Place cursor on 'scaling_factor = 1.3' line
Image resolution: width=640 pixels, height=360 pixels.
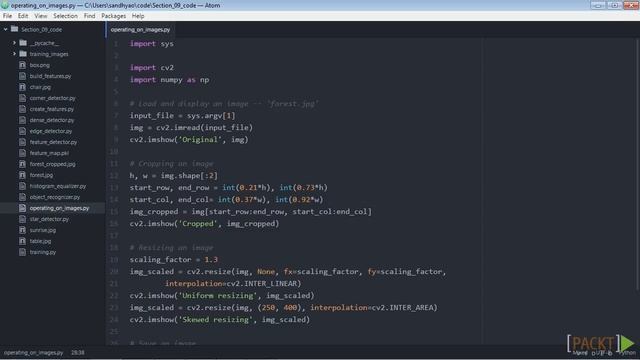click(173, 260)
